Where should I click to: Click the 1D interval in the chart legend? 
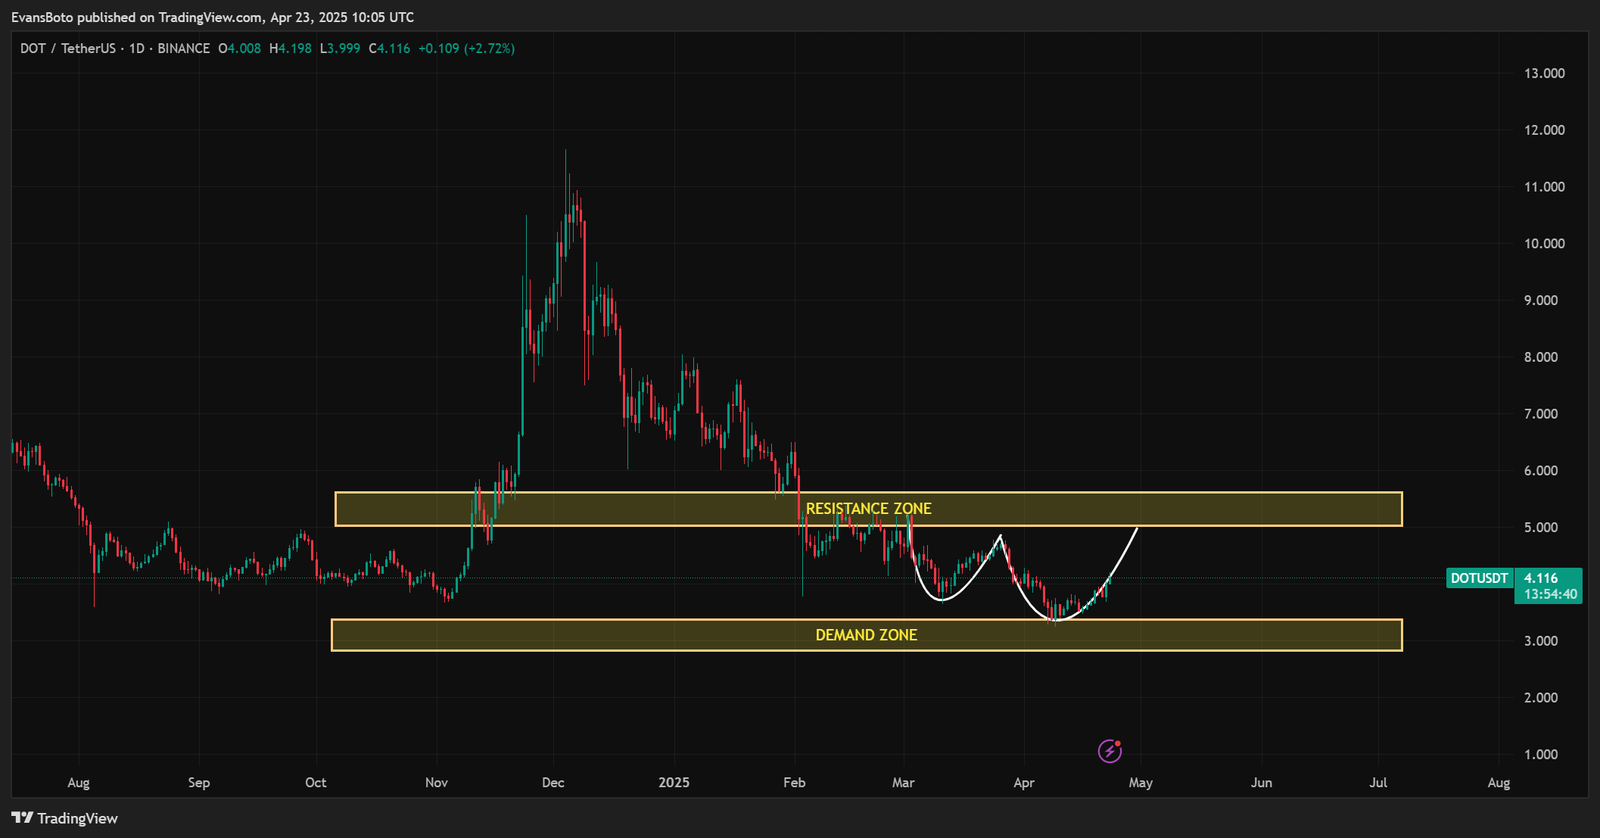coord(137,48)
